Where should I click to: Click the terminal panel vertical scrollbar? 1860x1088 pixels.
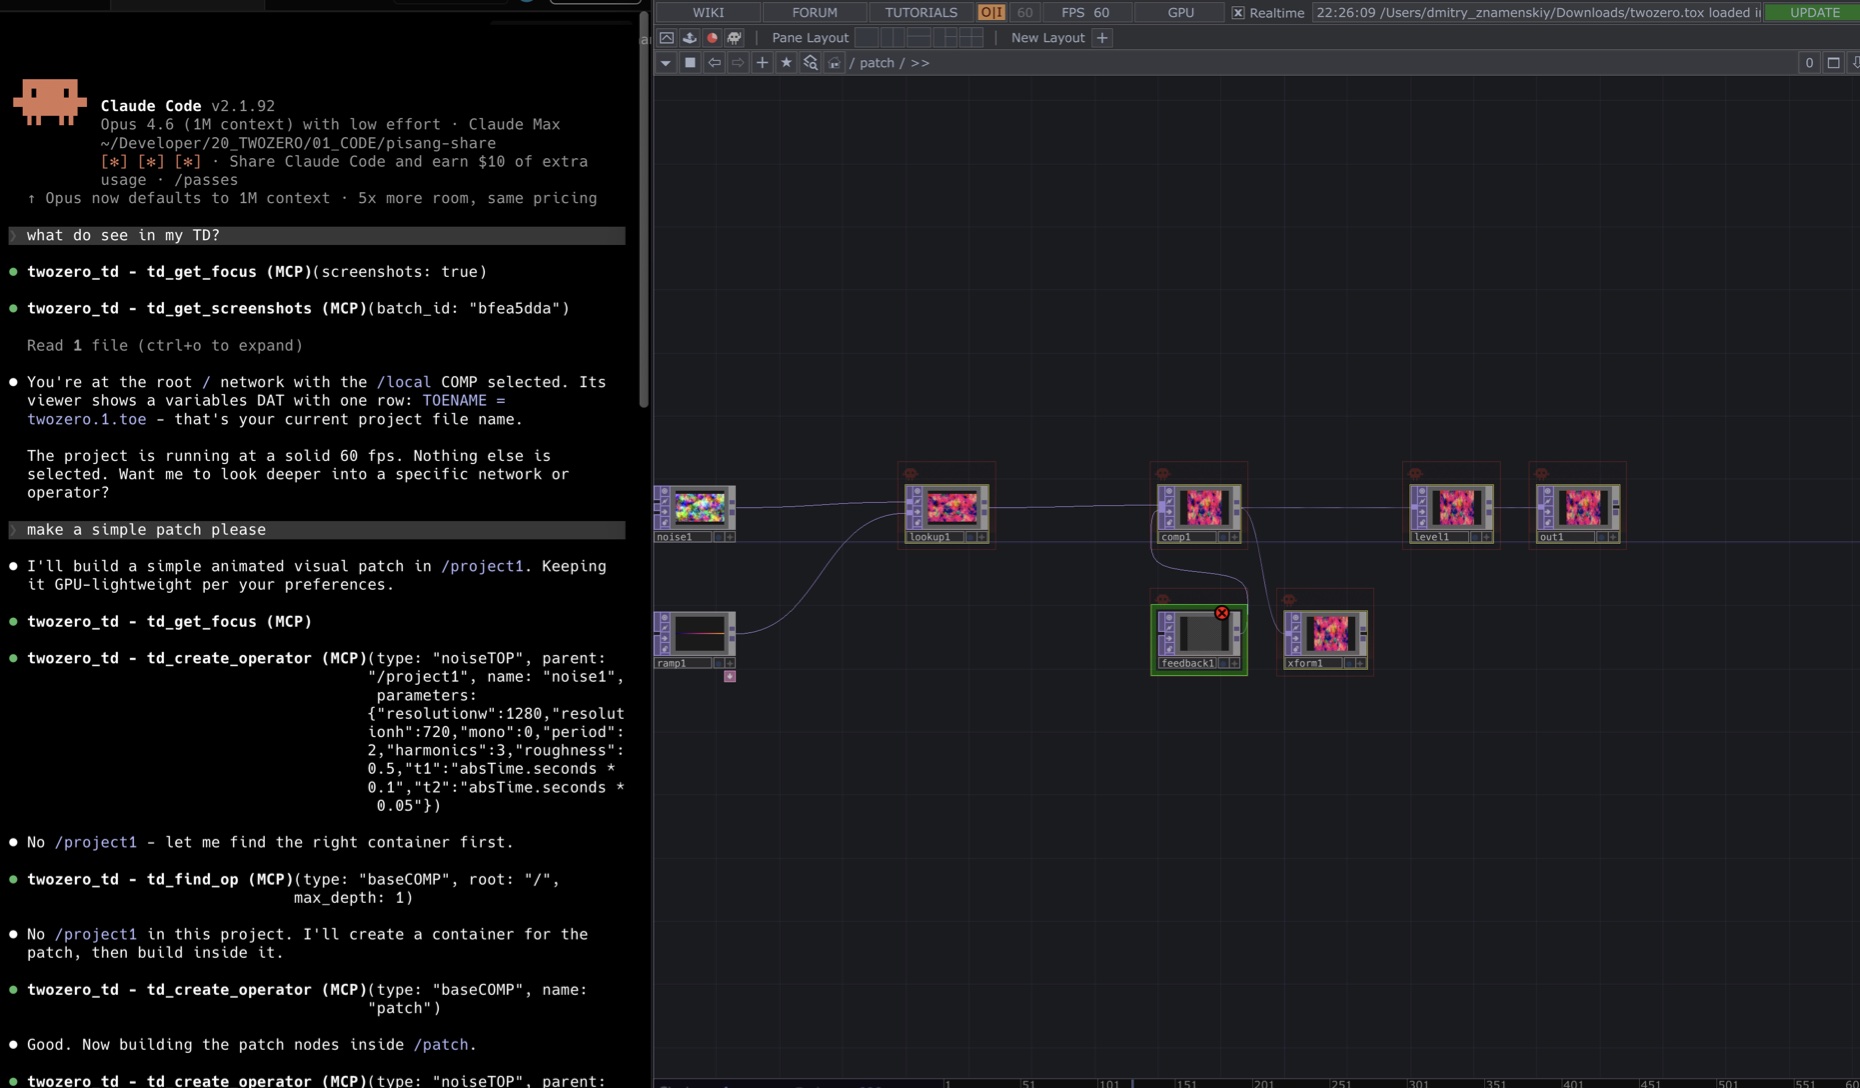coord(644,210)
